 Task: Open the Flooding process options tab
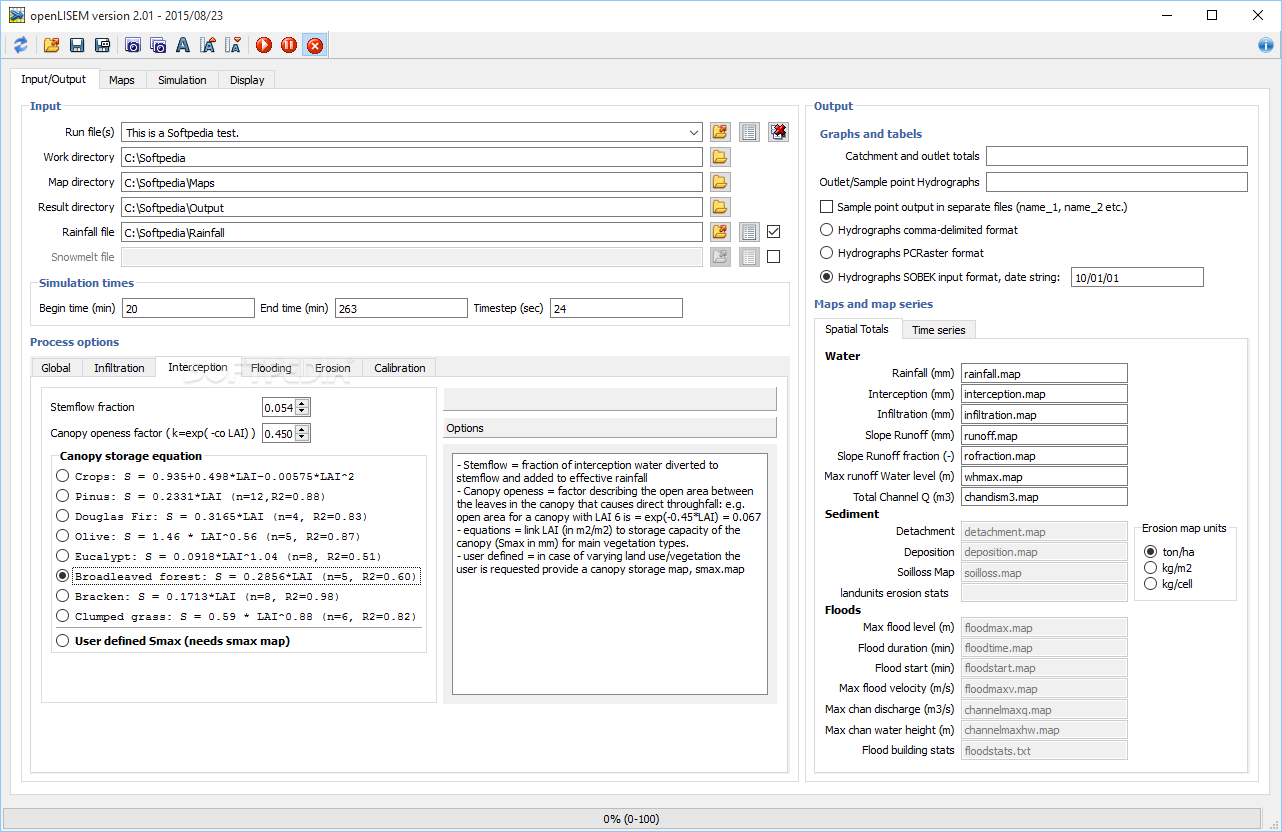[x=271, y=368]
